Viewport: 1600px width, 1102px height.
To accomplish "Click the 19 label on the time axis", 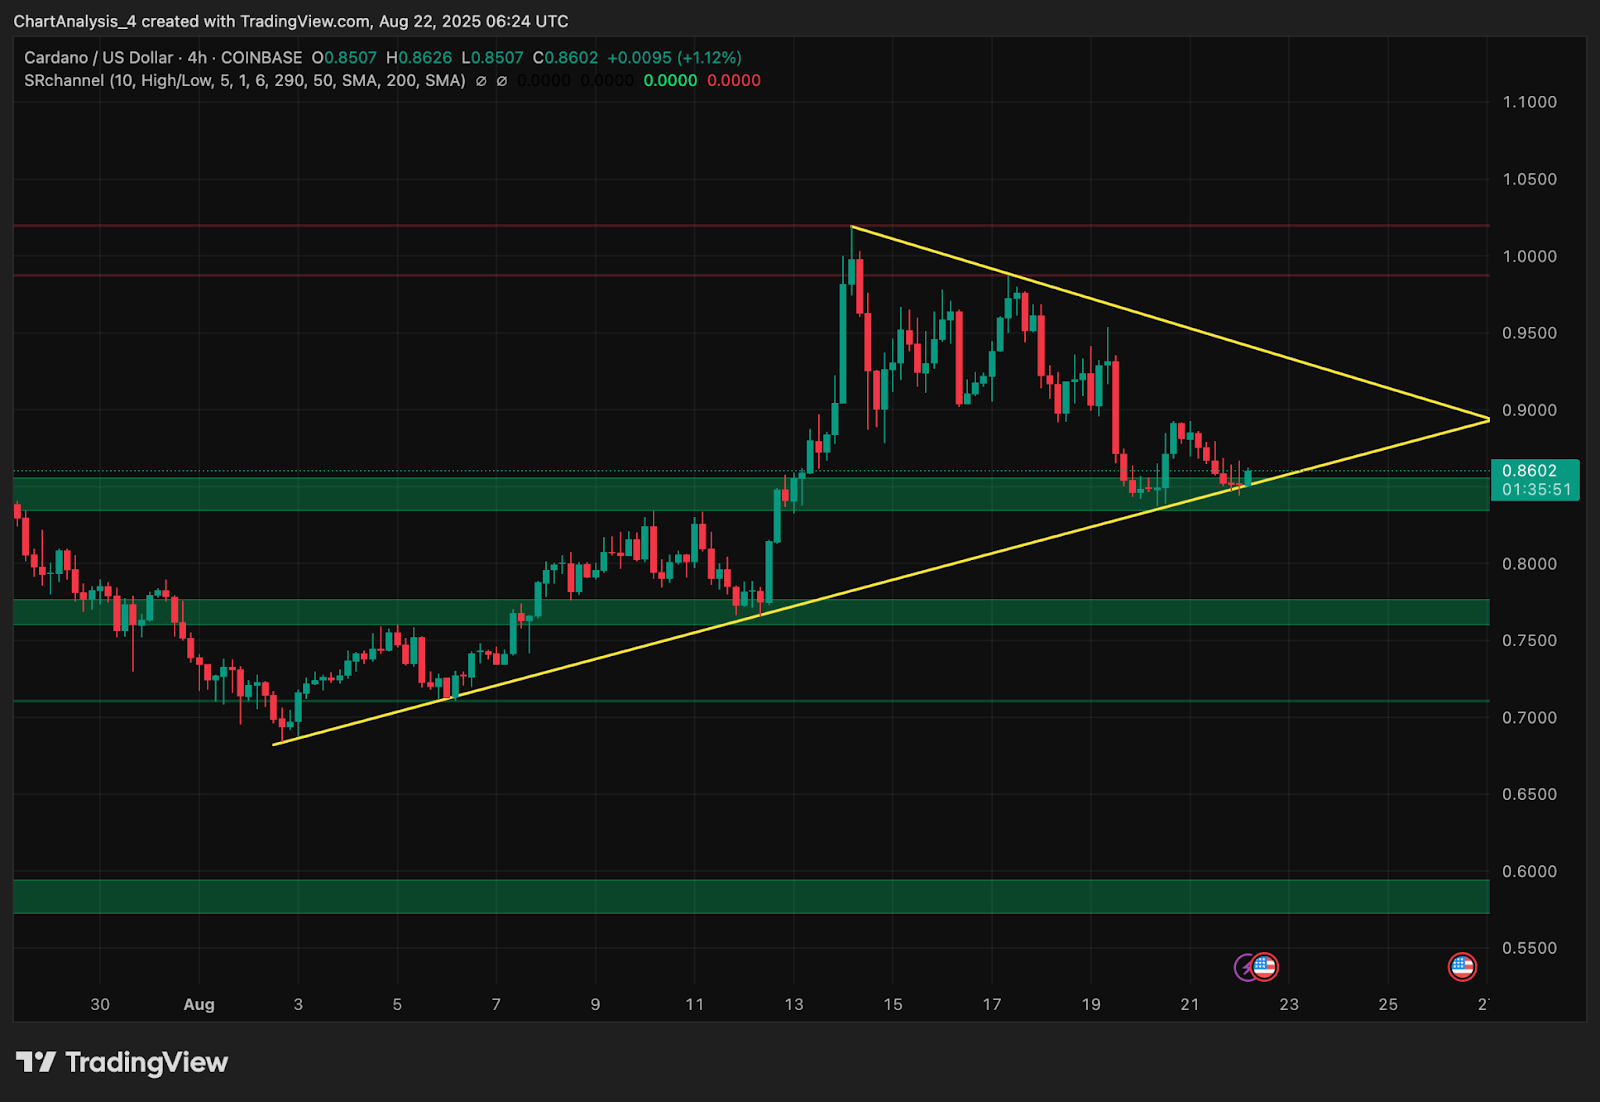I will tap(1091, 1004).
